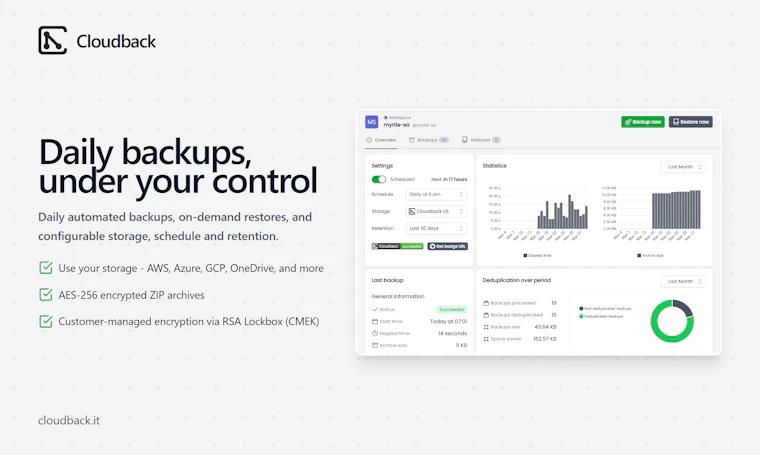Click the icon beside Backups deduplicated
Image resolution: width=760 pixels, height=455 pixels.
tap(486, 315)
